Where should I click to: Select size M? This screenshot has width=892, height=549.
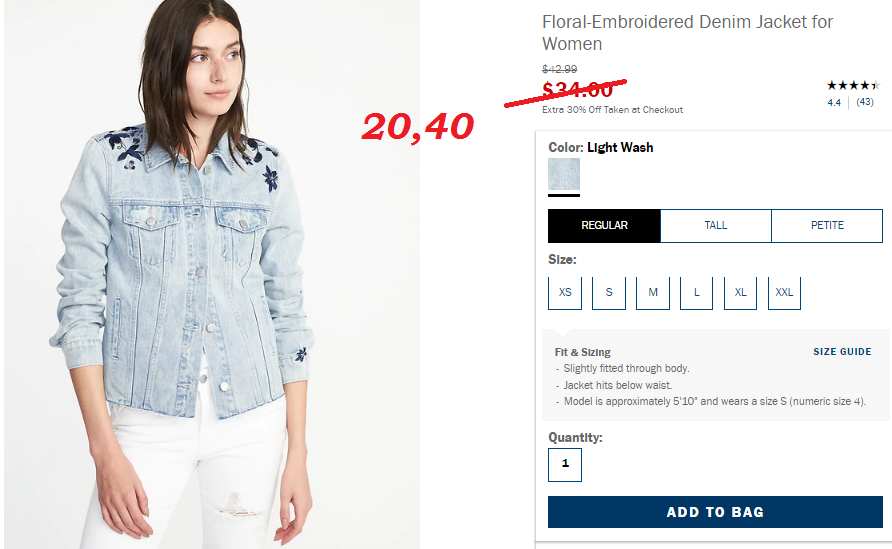[x=653, y=292]
